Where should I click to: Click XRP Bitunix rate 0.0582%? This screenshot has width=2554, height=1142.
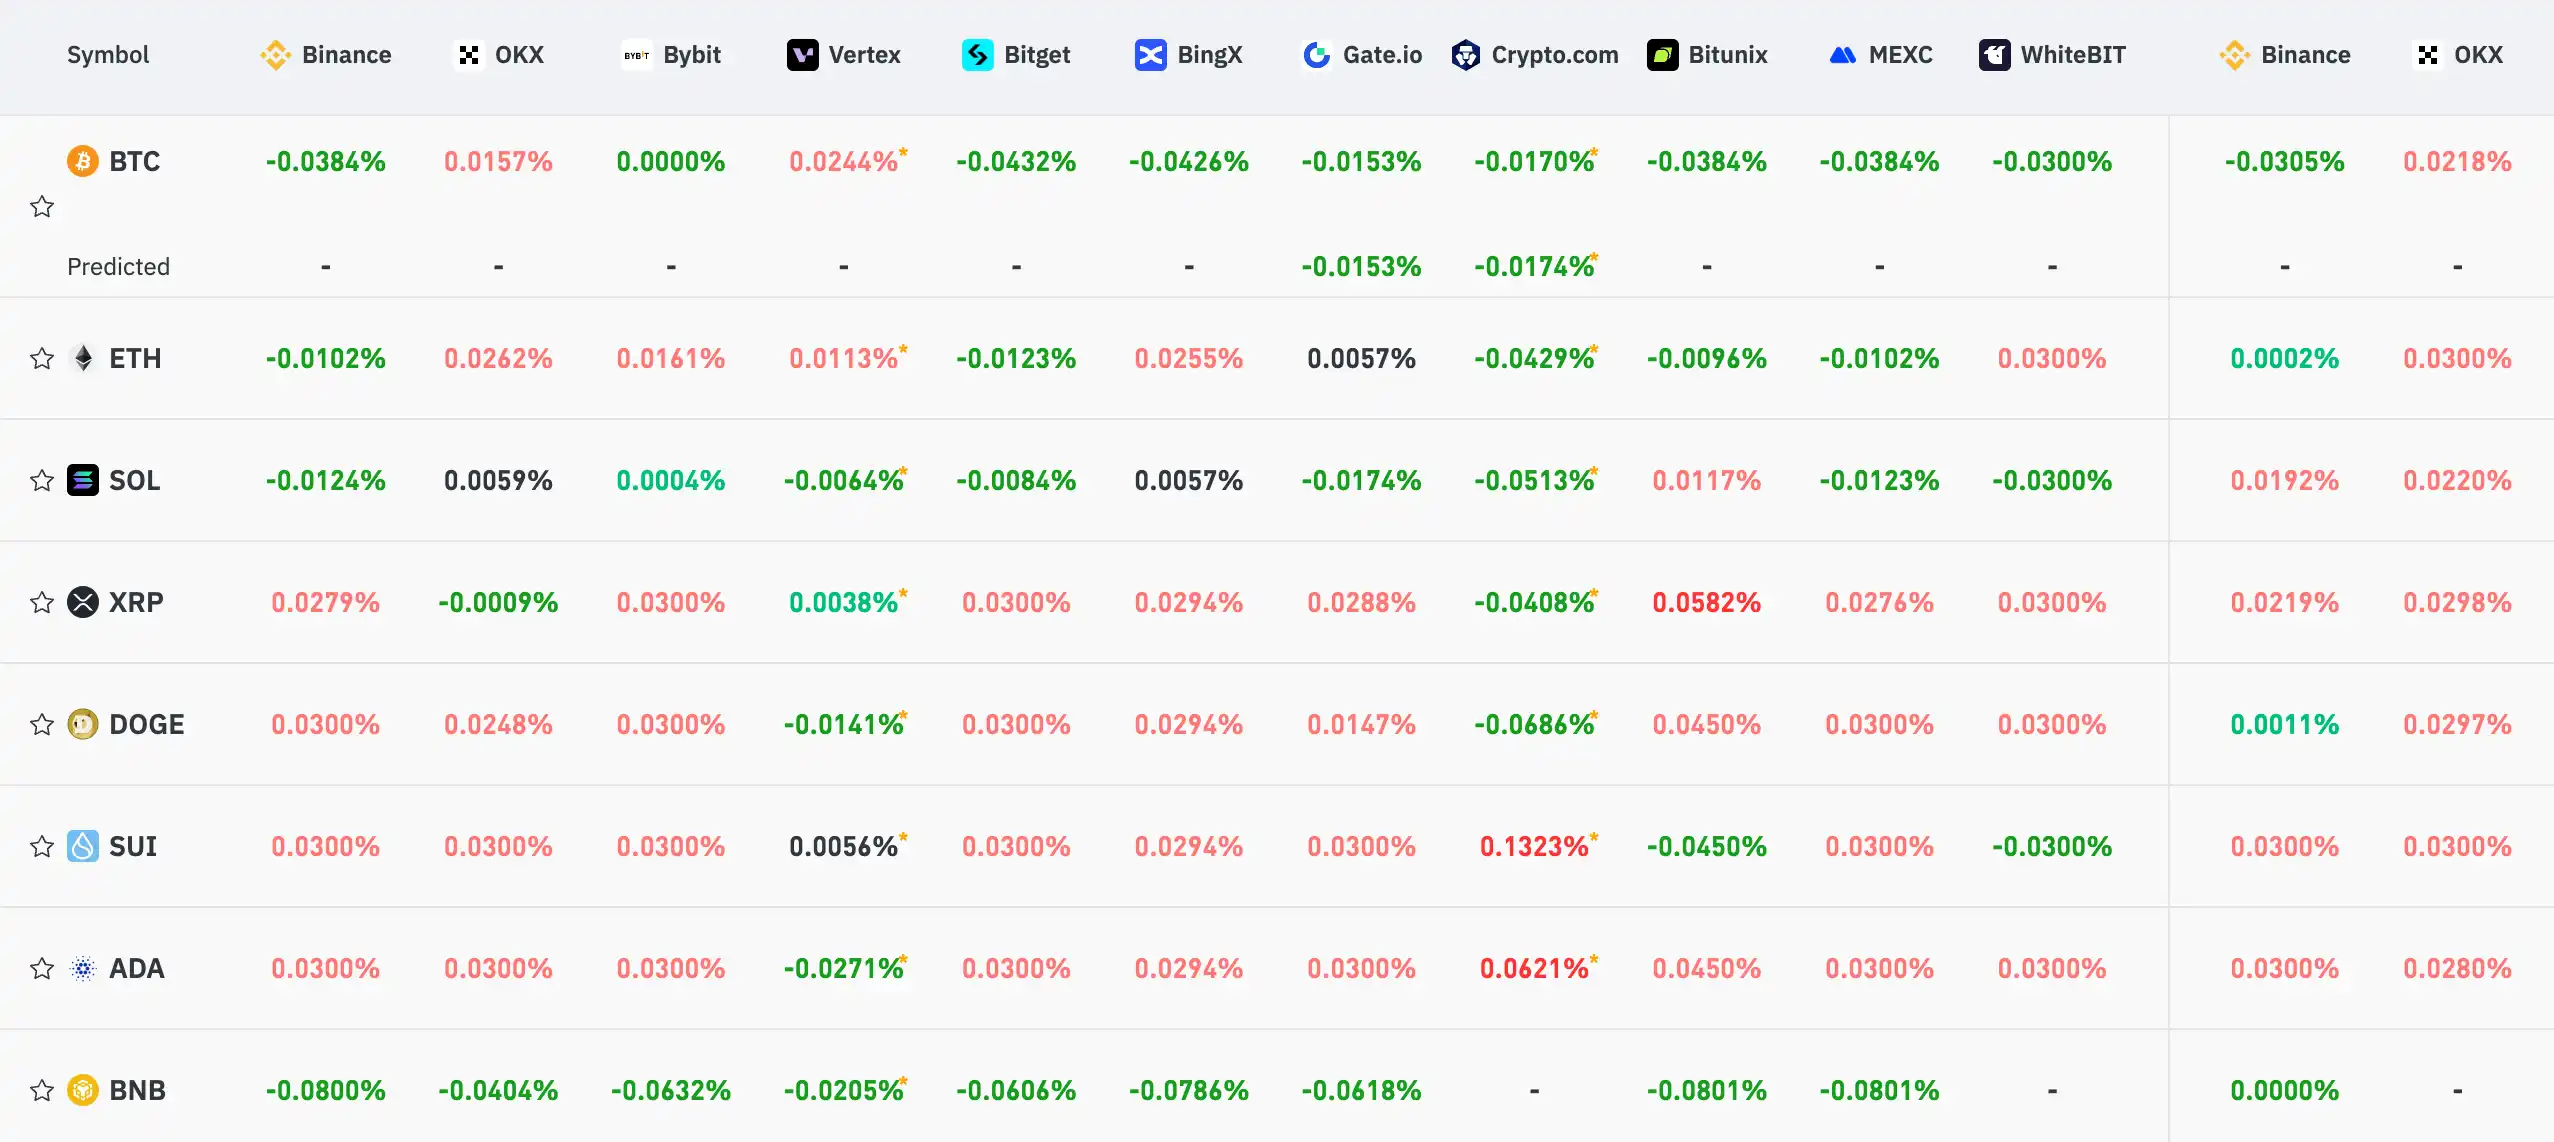pyautogui.click(x=1706, y=602)
